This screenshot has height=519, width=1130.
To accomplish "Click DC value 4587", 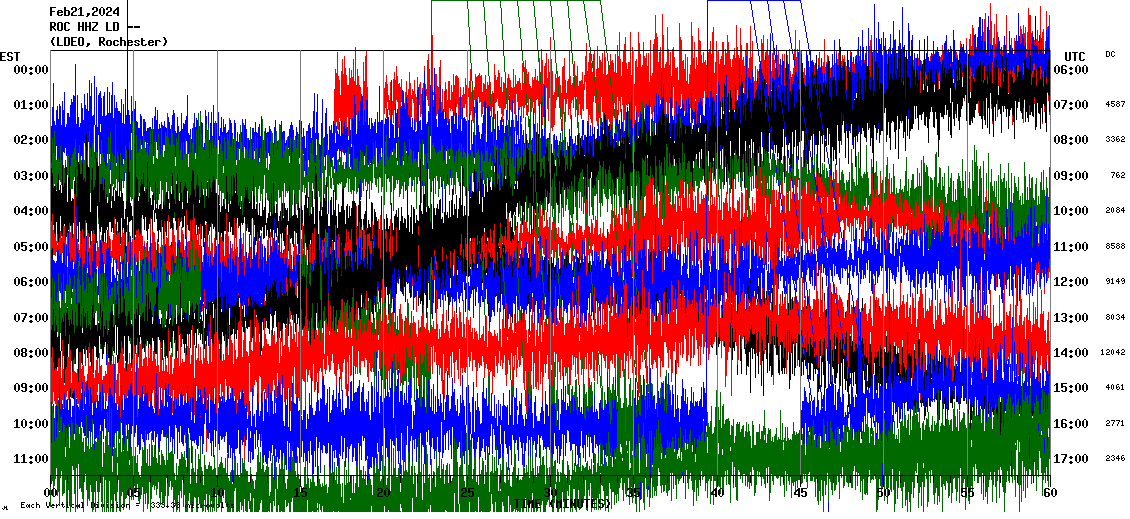I will click(x=1115, y=104).
